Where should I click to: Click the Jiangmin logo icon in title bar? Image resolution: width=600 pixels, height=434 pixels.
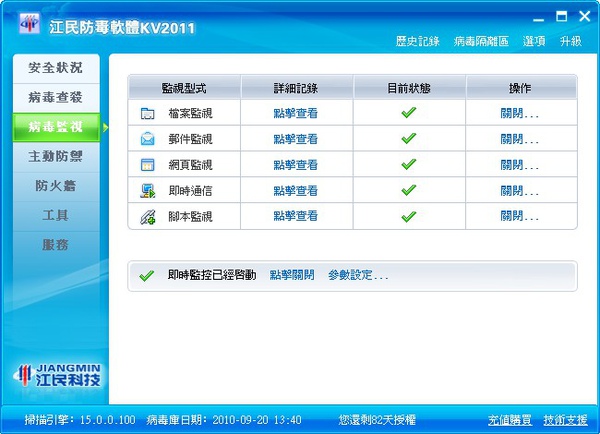(29, 23)
